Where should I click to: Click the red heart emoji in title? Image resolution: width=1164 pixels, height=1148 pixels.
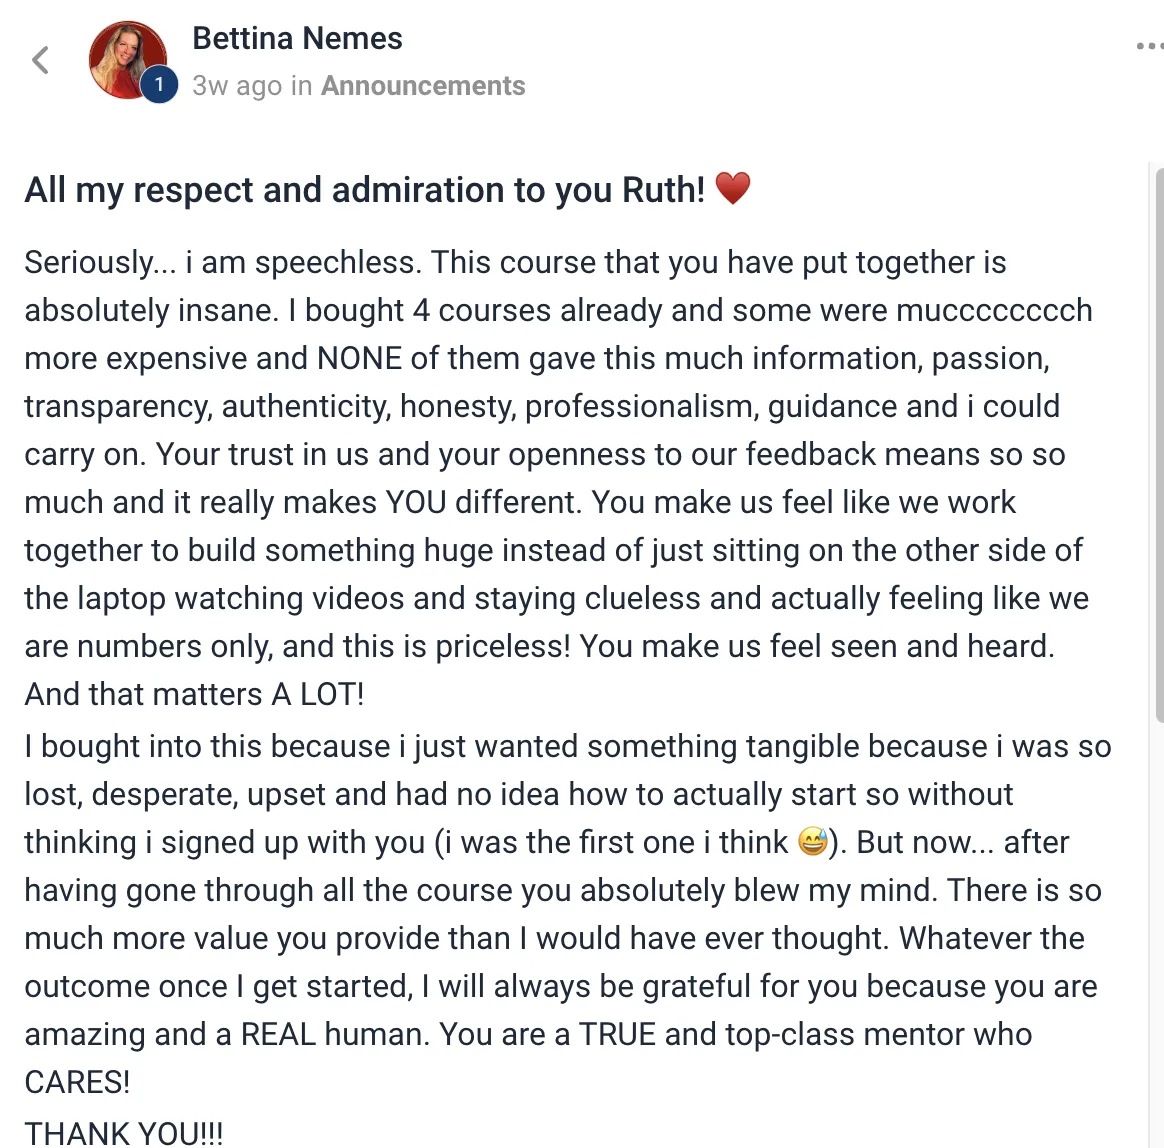coord(733,188)
